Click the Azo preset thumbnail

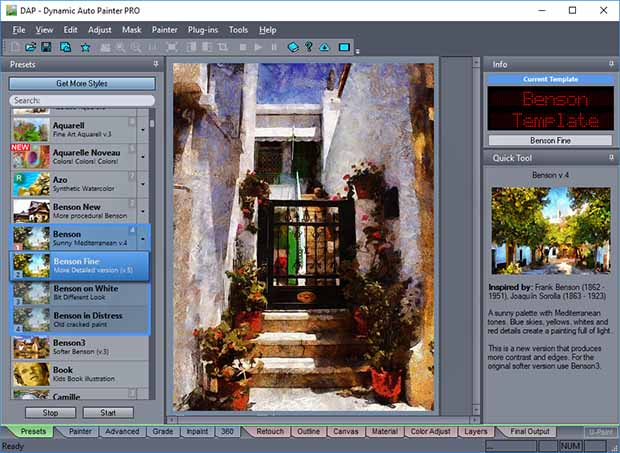(31, 184)
